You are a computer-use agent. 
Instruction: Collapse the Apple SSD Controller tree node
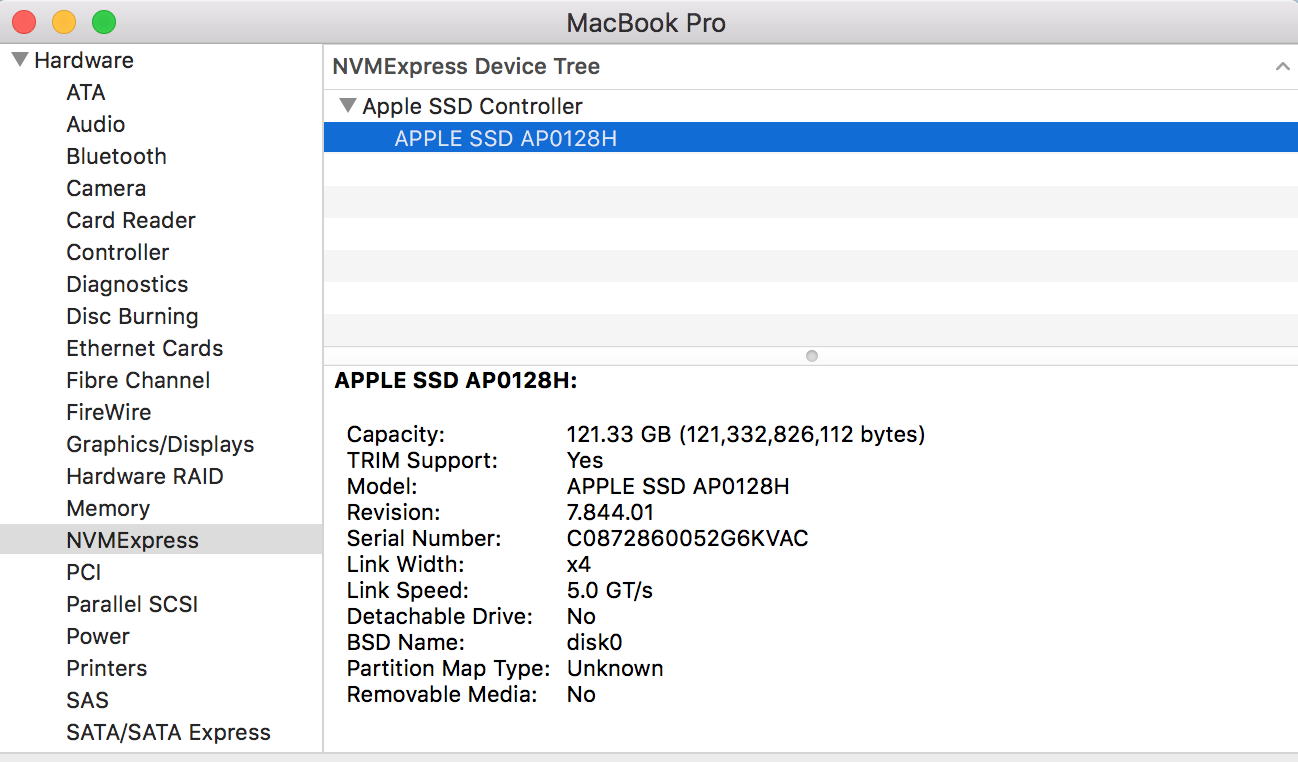coord(347,105)
